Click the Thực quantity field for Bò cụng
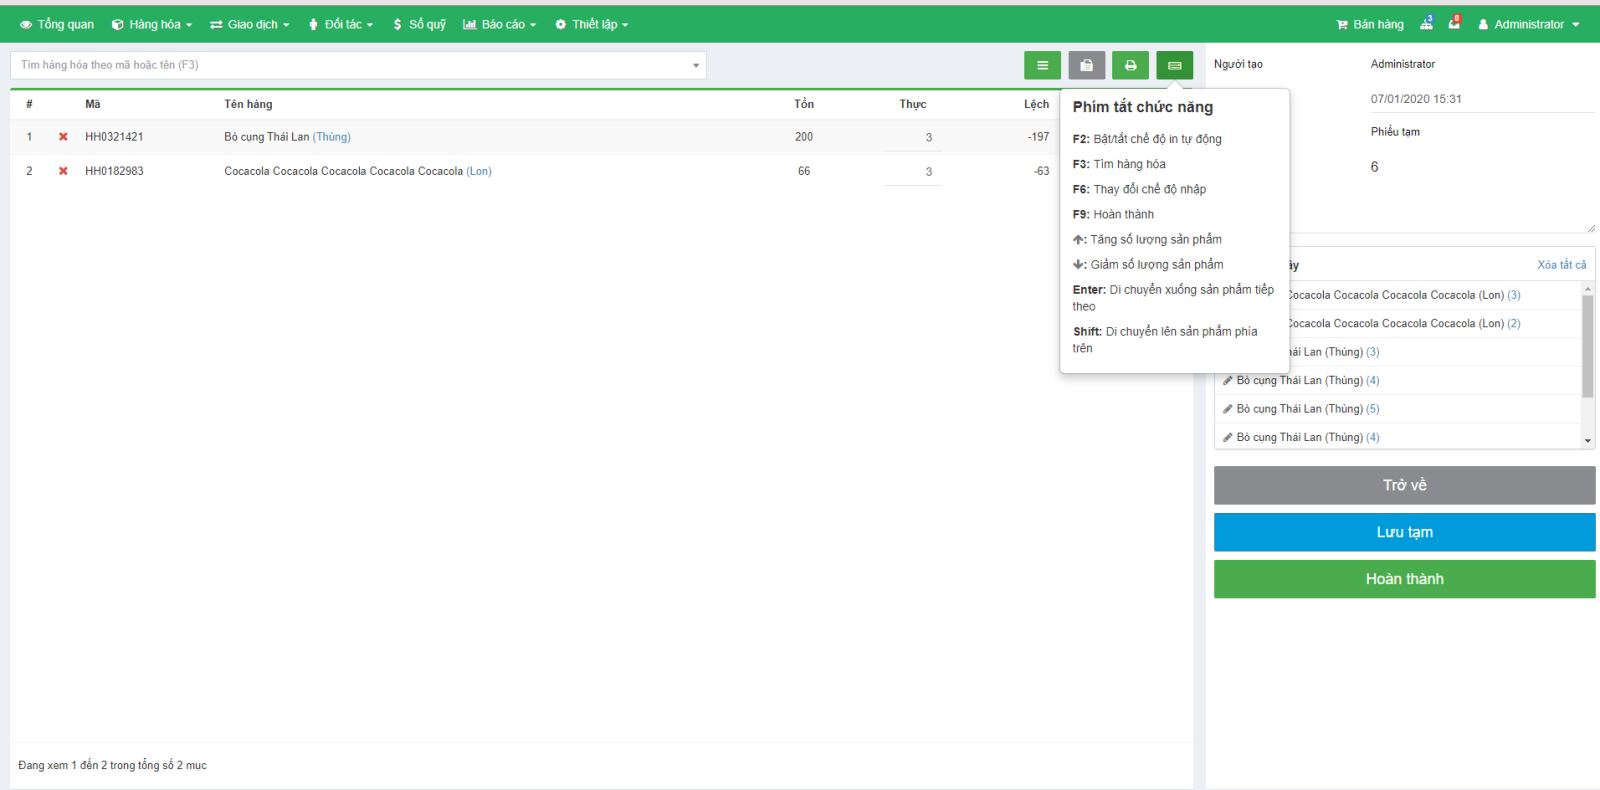The image size is (1600, 790). click(x=912, y=138)
